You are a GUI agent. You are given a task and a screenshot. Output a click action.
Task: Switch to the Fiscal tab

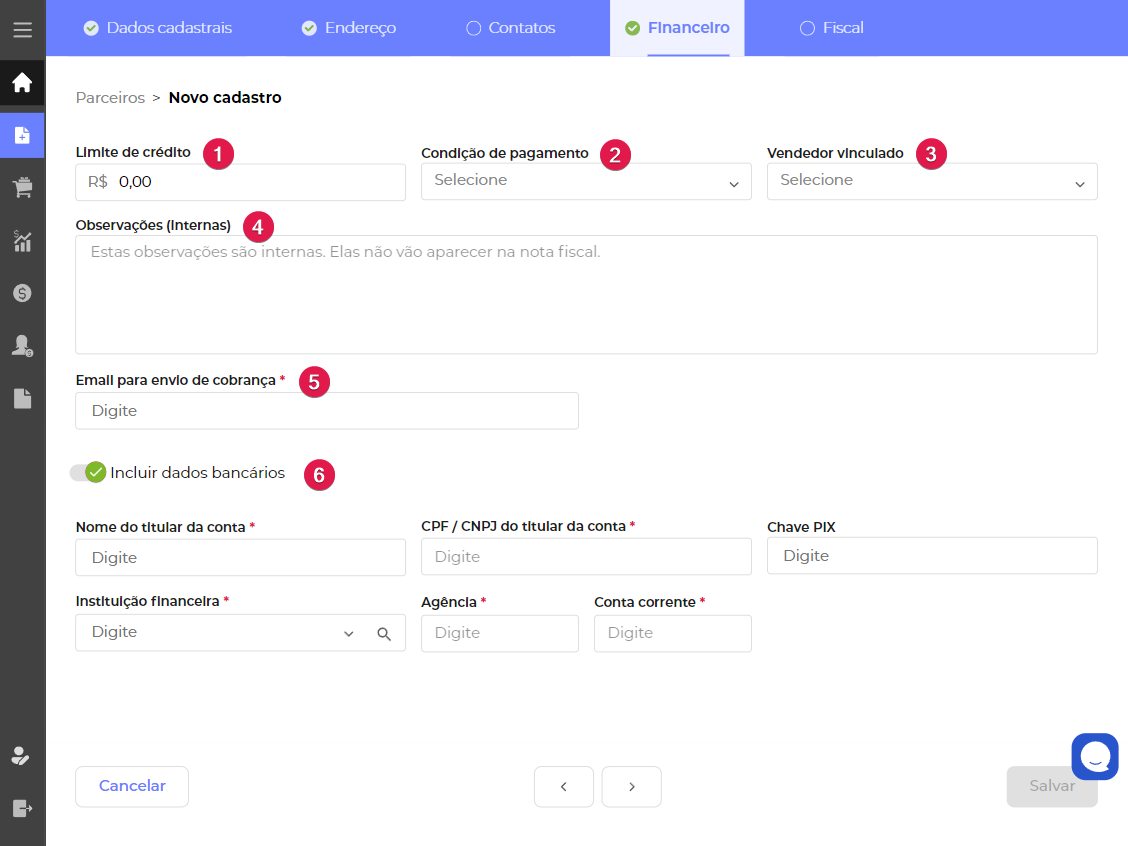[832, 28]
